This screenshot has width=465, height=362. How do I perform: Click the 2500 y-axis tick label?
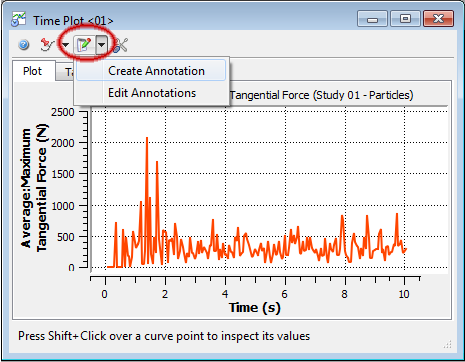(63, 112)
